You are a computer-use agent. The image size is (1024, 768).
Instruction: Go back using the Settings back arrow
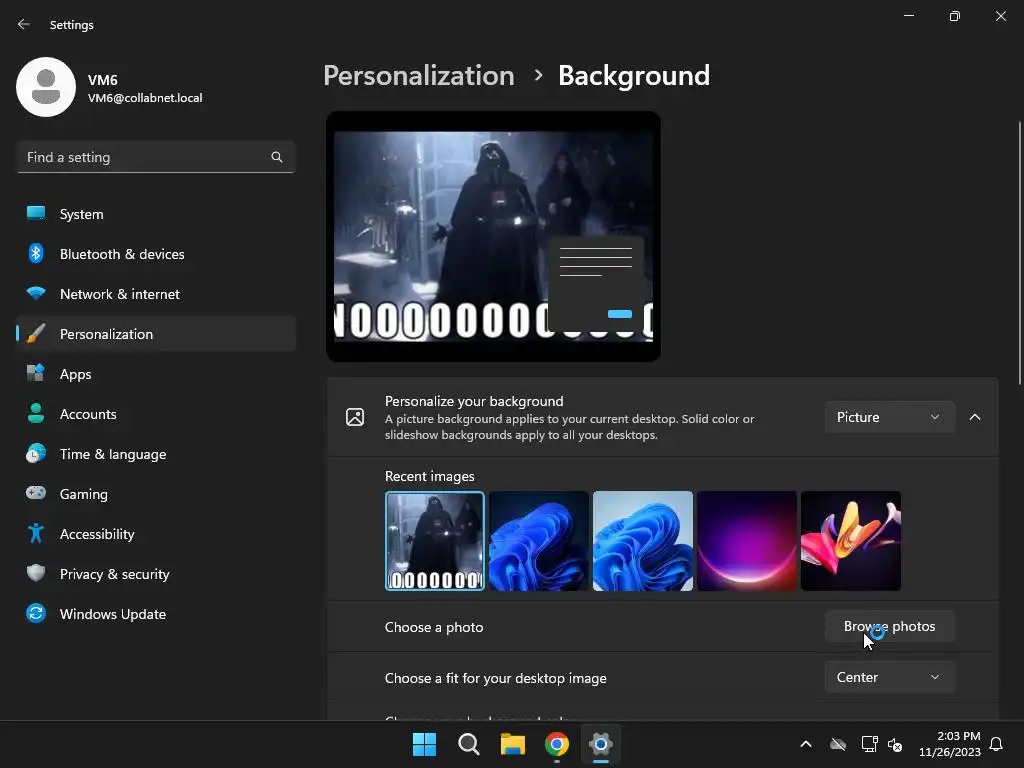pos(24,24)
